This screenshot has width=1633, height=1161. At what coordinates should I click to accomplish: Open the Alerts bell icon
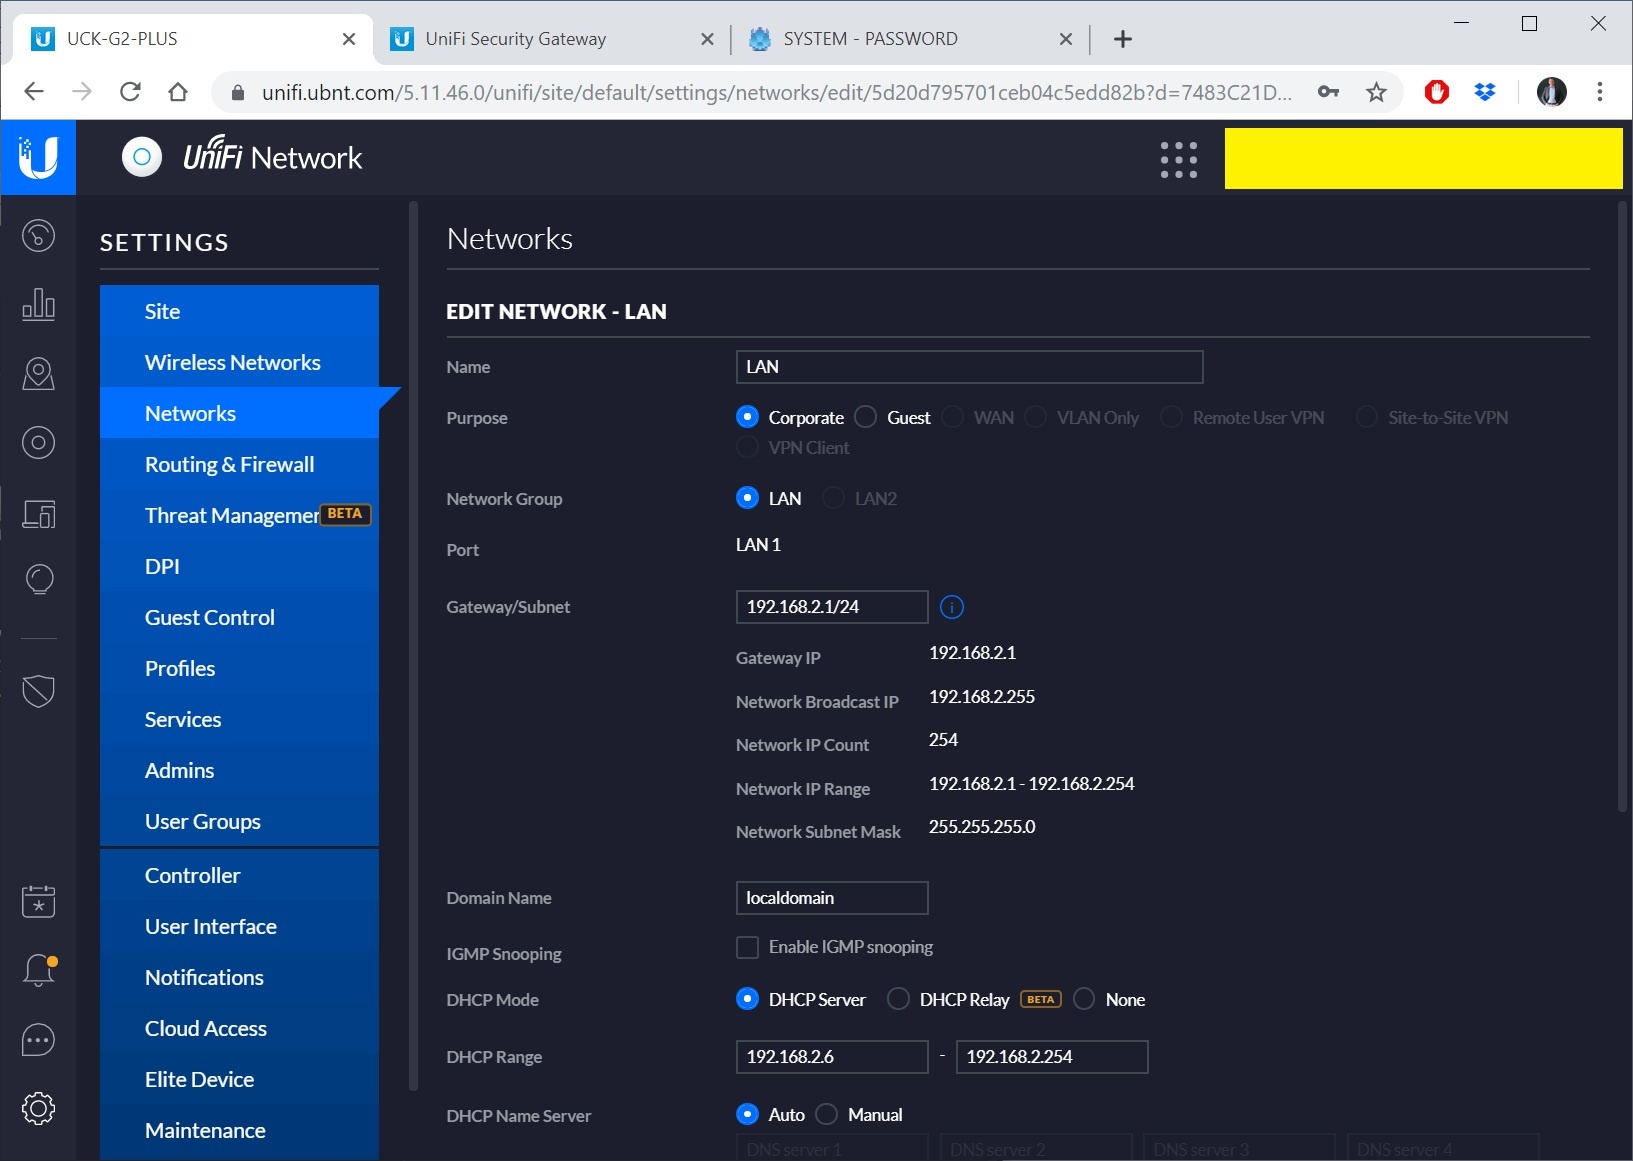pos(38,970)
